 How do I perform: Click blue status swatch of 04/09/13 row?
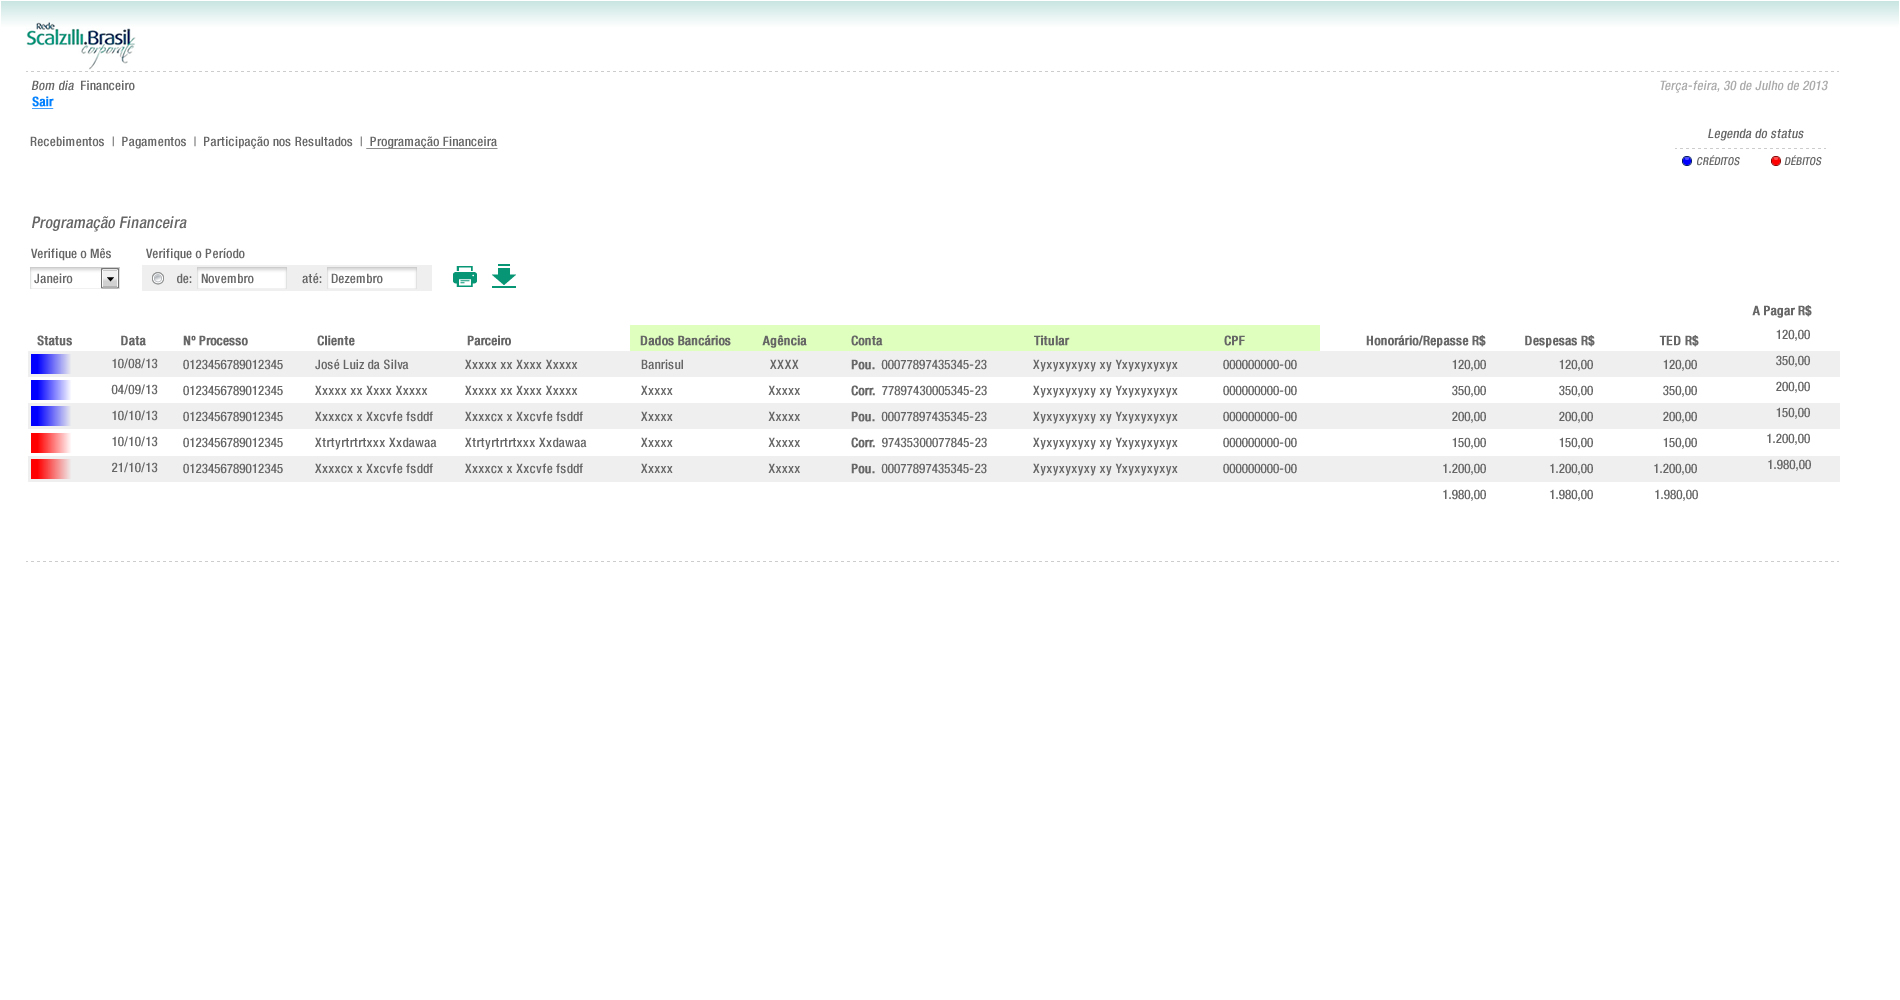pyautogui.click(x=50, y=391)
